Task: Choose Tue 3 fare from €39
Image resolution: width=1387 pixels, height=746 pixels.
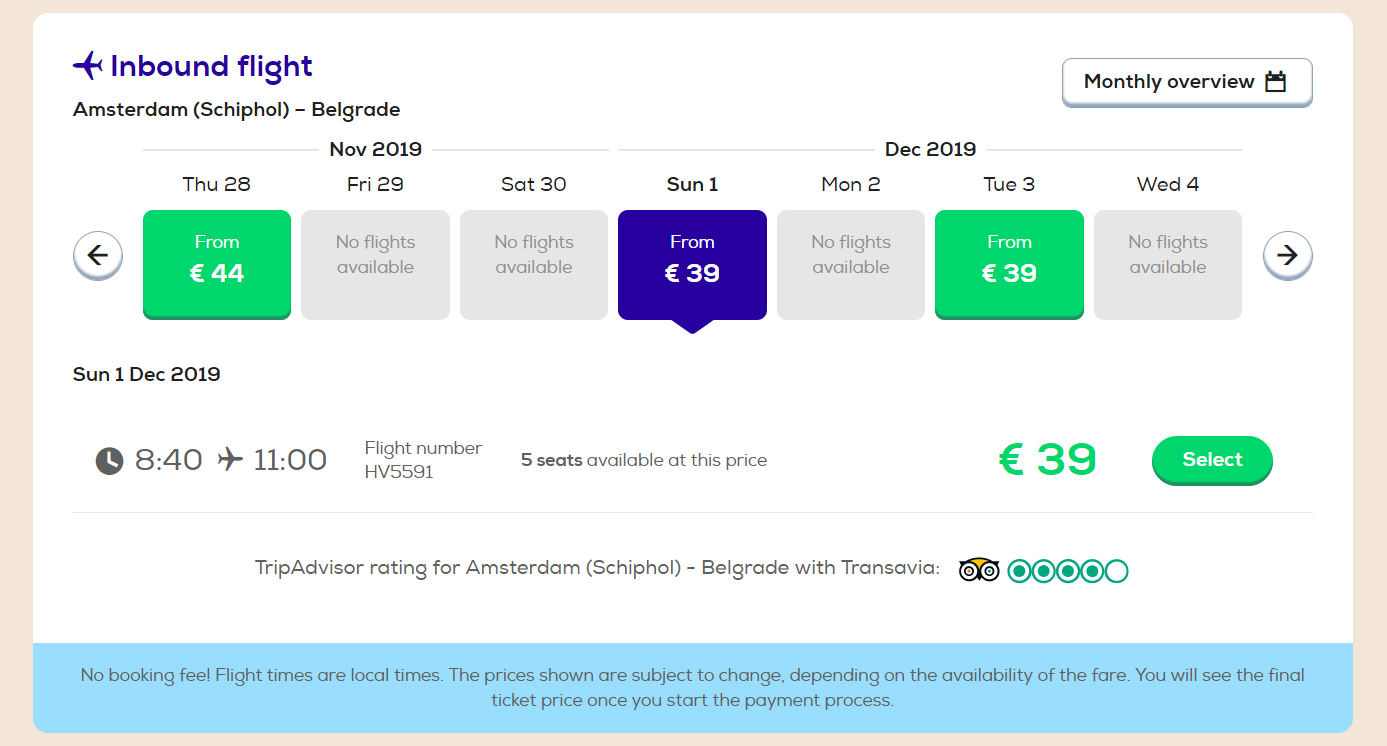Action: point(1009,264)
